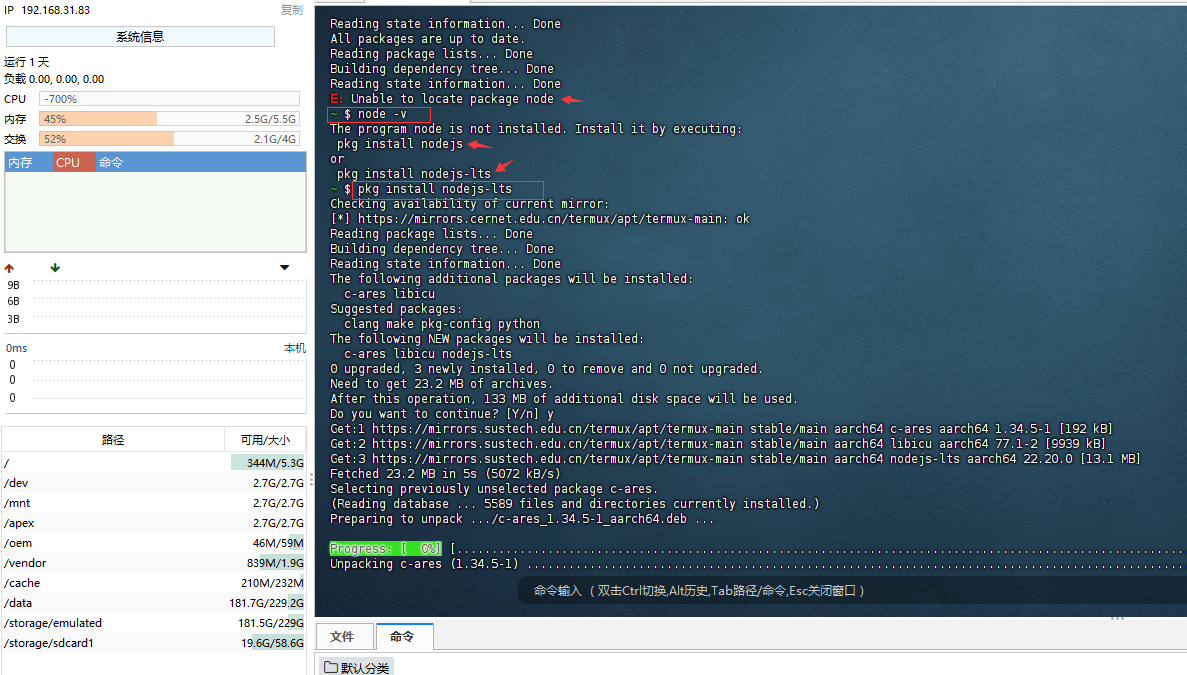Click the 路径 column header
The image size is (1187, 675).
pos(113,440)
